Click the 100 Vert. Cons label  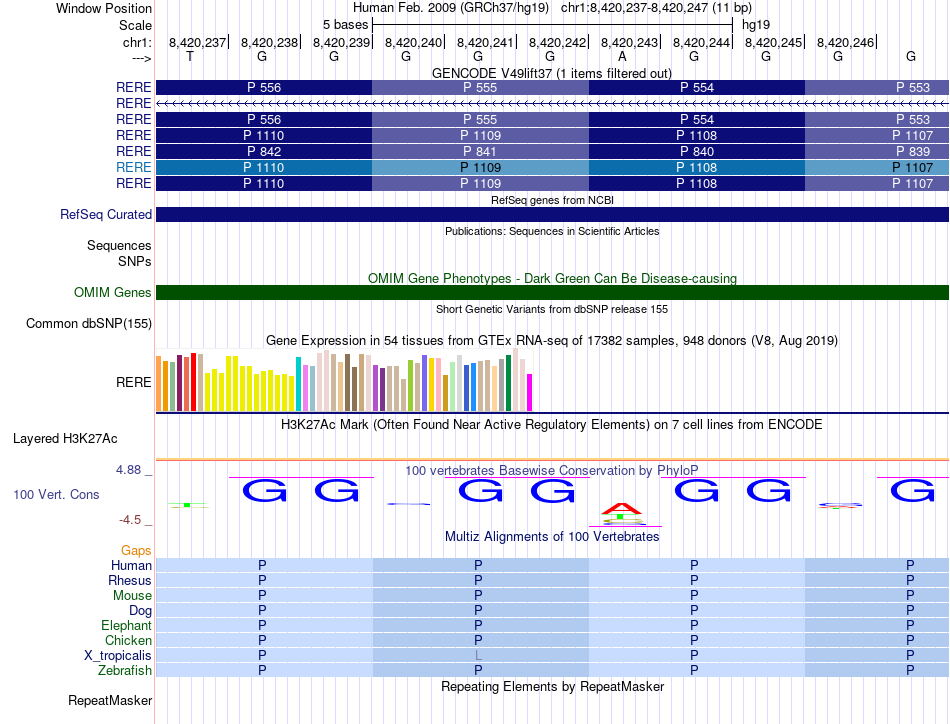tap(56, 494)
